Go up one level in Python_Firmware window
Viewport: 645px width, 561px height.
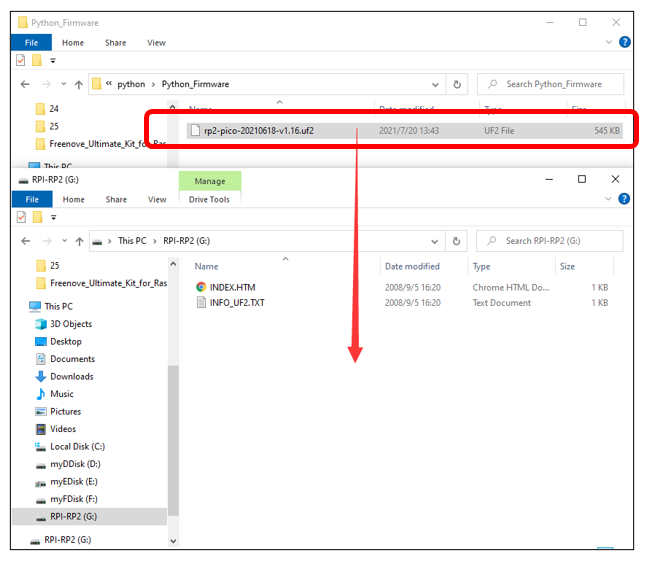(79, 84)
